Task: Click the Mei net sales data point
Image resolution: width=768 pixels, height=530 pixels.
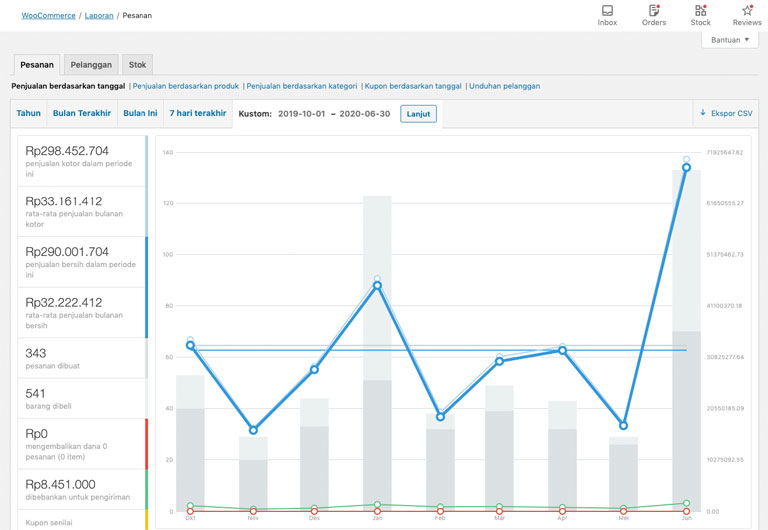Action: 624,426
